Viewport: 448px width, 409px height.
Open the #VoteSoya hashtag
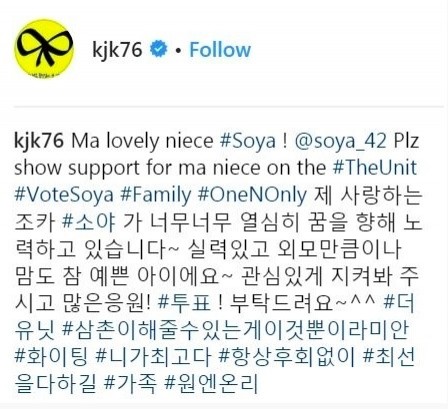click(64, 195)
